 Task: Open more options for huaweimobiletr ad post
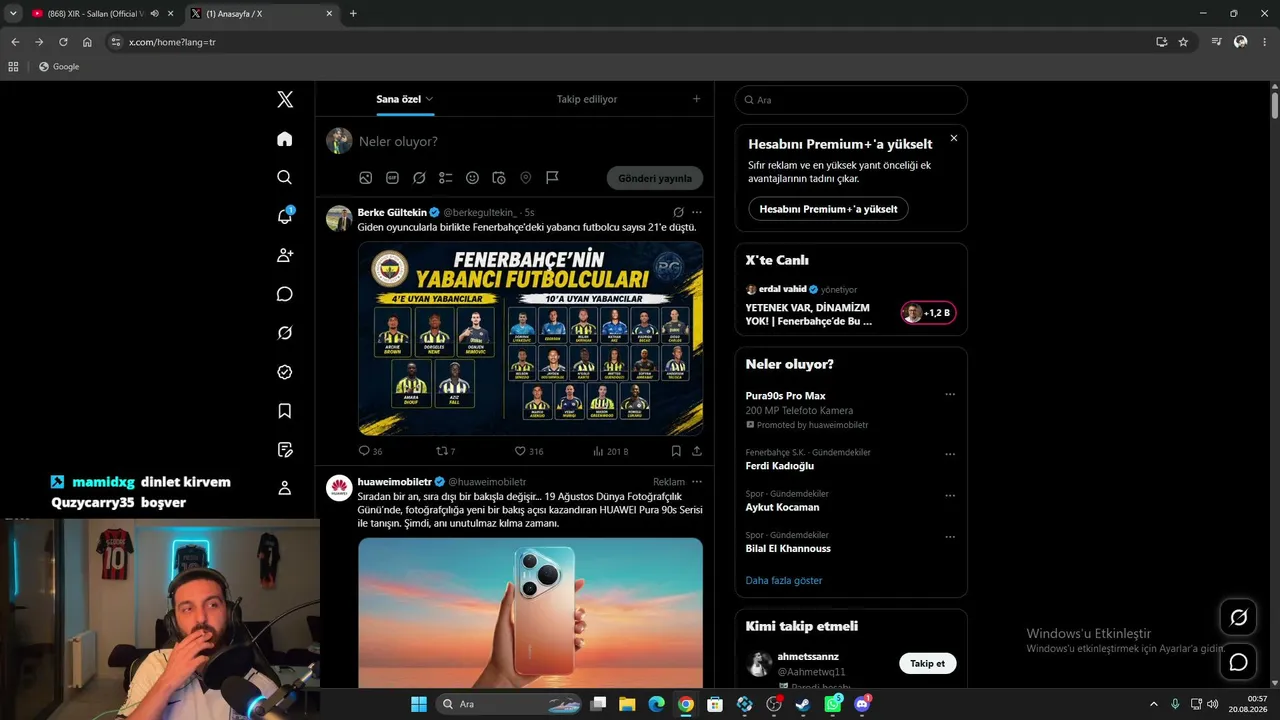tap(697, 482)
